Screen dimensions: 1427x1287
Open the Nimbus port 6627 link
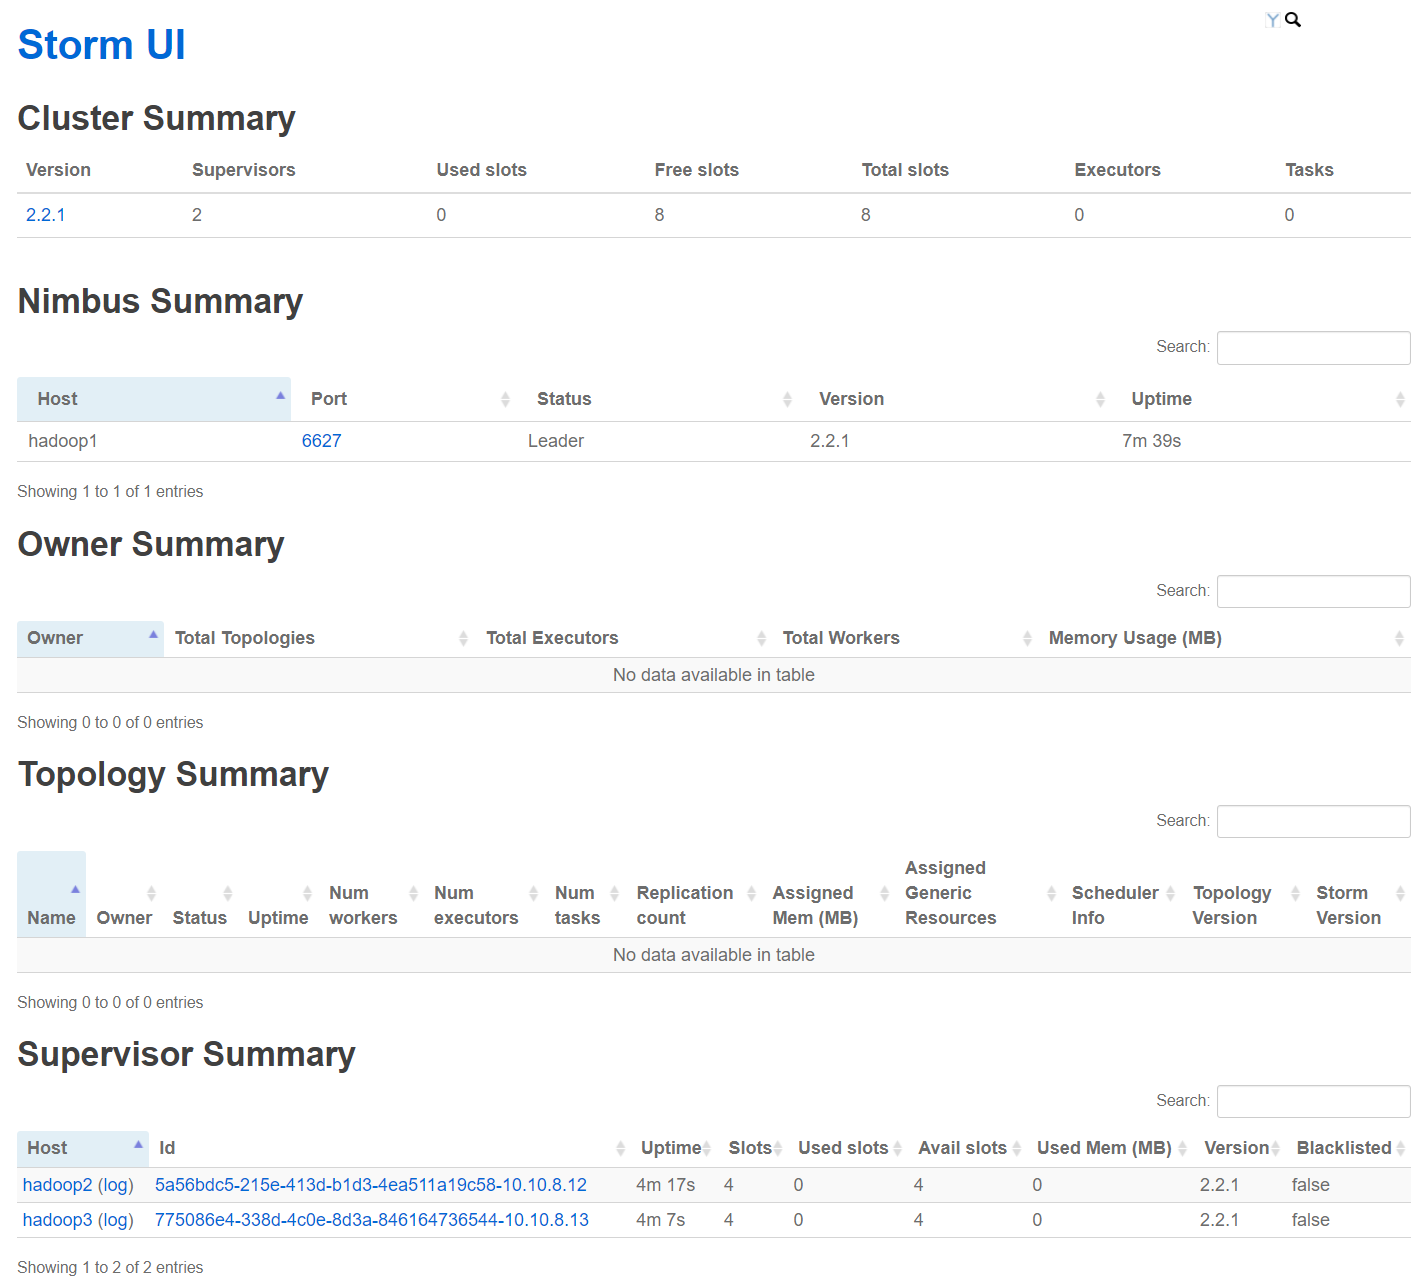(x=321, y=441)
